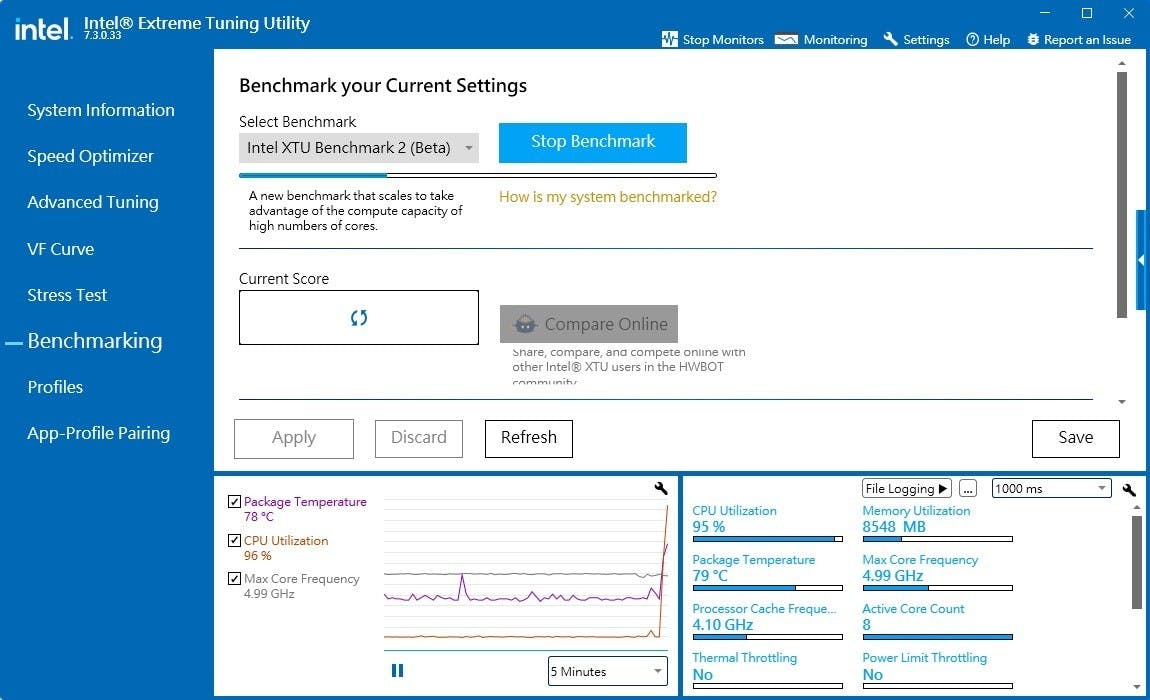1150x700 pixels.
Task: Click the Report an Issue bug icon
Action: click(x=1033, y=40)
